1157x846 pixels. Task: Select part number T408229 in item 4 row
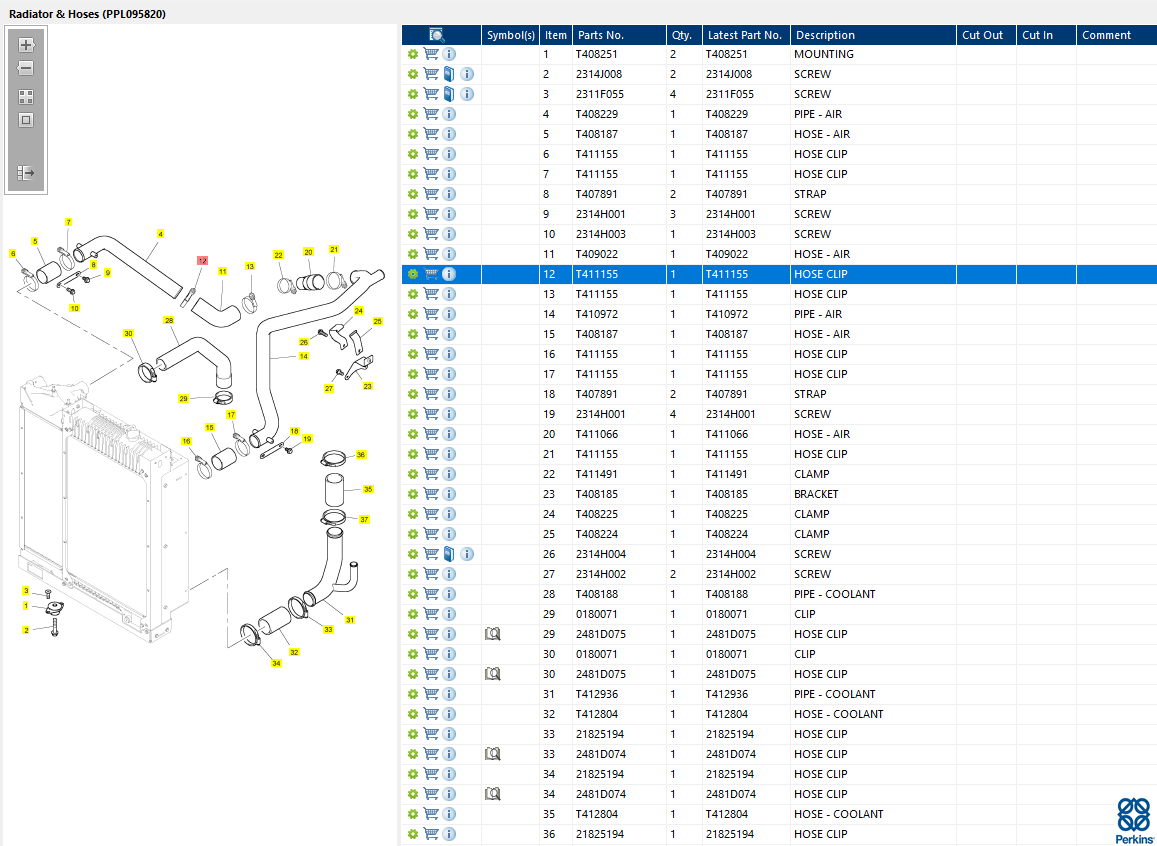(x=597, y=114)
